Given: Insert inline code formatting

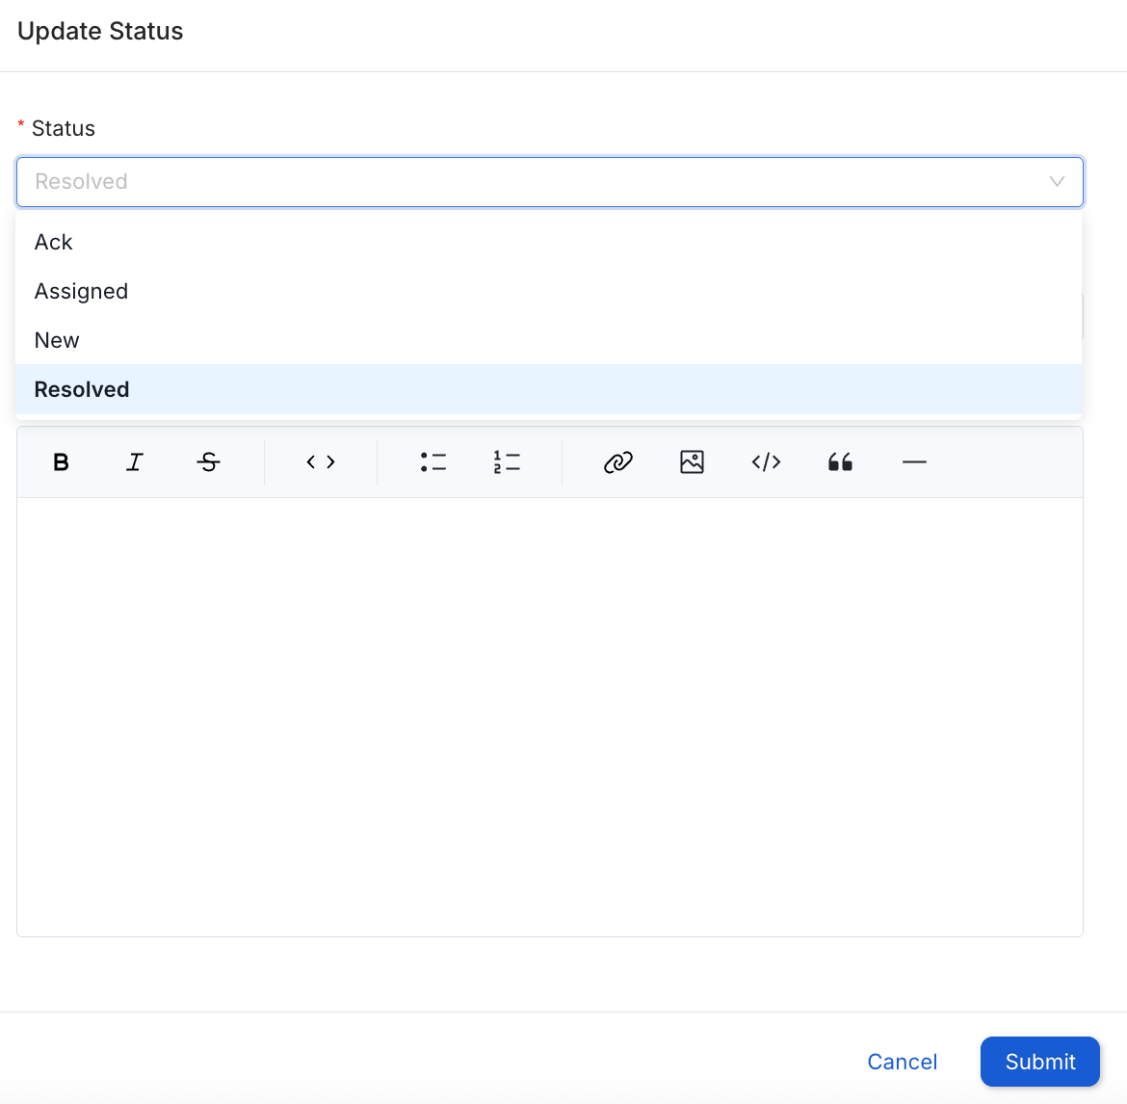Looking at the screenshot, I should coord(321,462).
